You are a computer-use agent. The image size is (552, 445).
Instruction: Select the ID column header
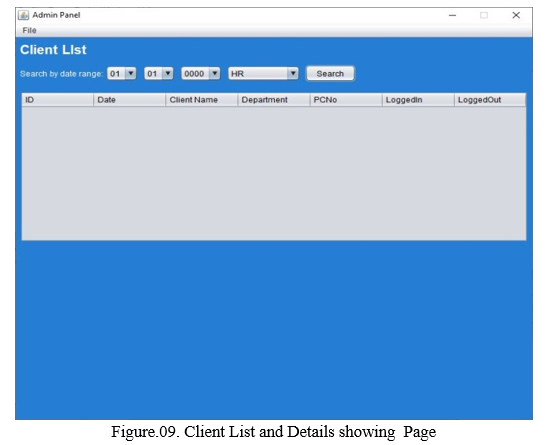click(58, 100)
